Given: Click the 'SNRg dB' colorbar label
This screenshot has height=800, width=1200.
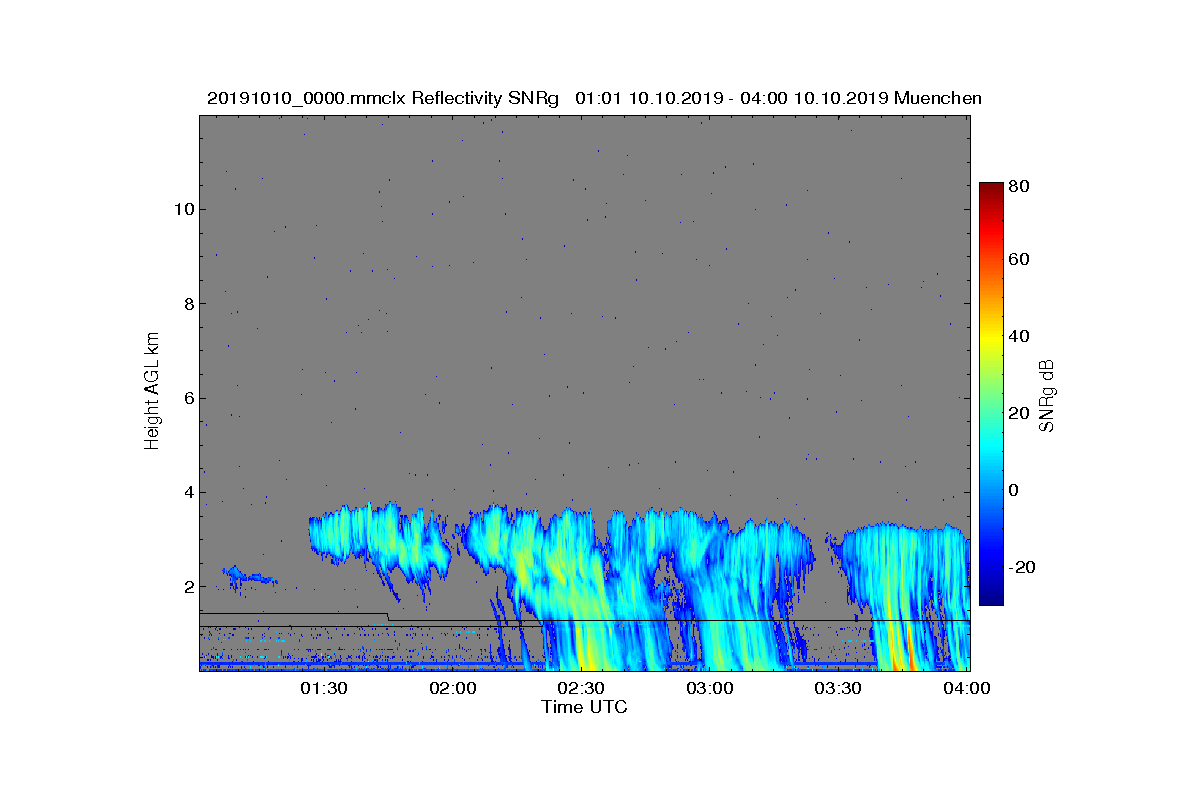Looking at the screenshot, I should coord(1047,394).
